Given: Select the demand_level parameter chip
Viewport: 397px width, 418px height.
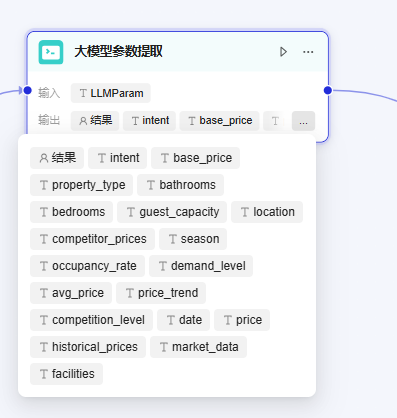Looking at the screenshot, I should [x=201, y=266].
